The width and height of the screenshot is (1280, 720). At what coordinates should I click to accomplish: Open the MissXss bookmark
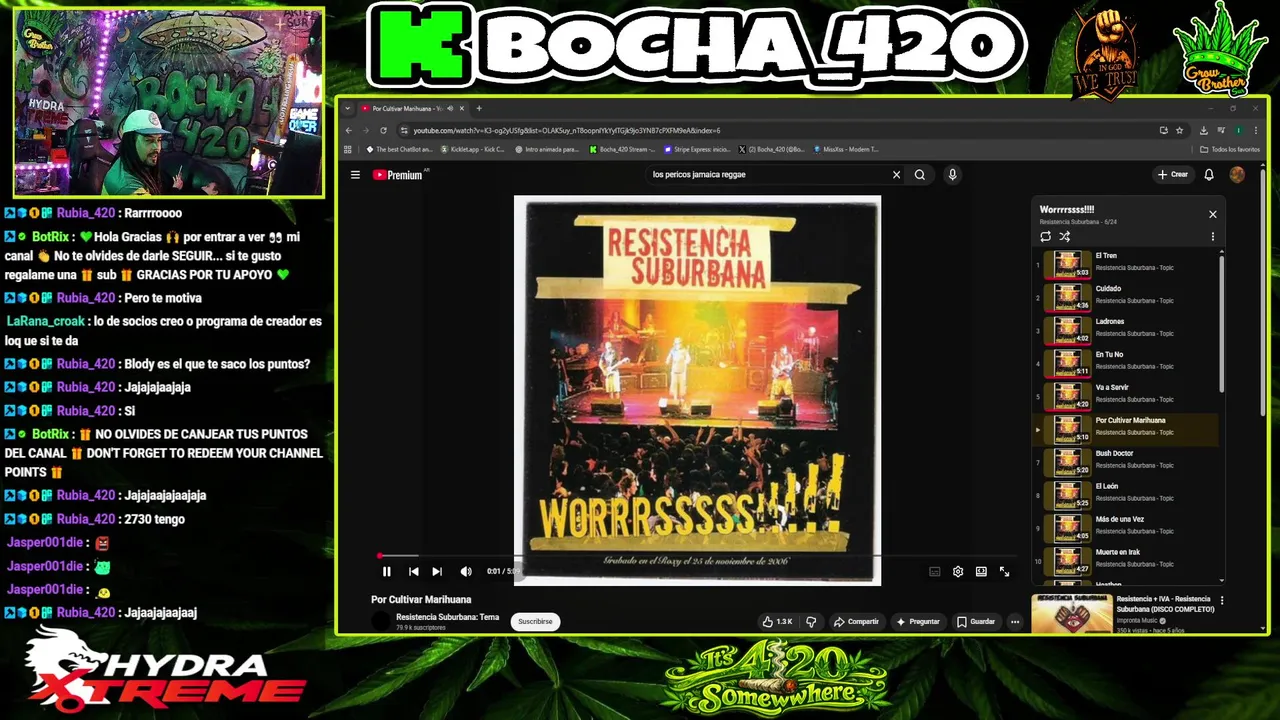(845, 149)
